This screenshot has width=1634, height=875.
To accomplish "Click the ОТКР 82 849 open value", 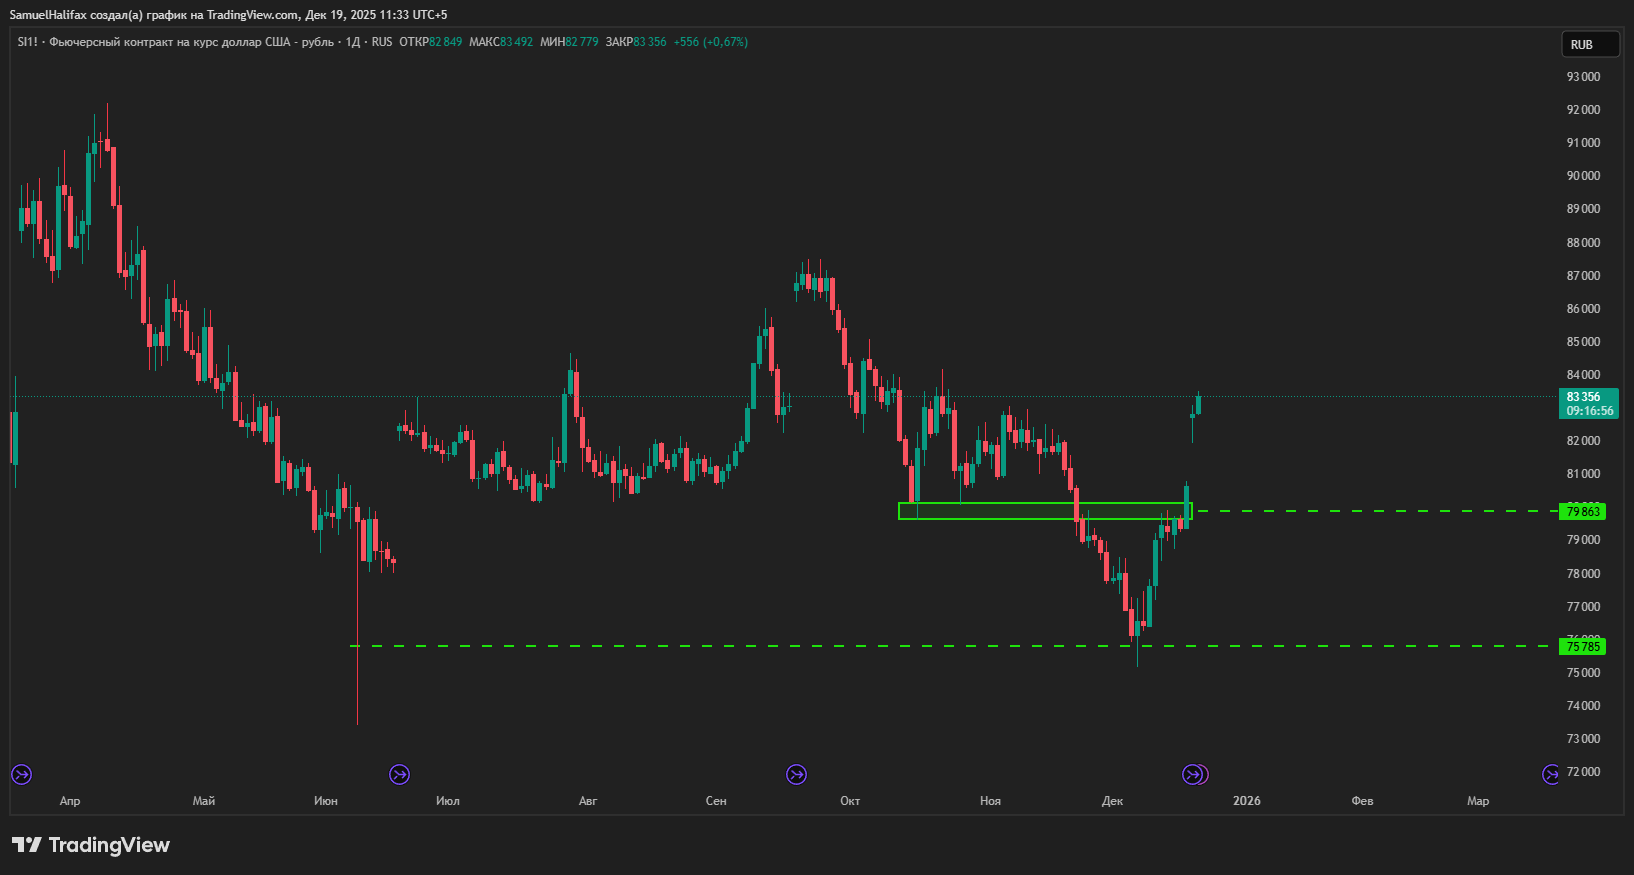I will [431, 42].
